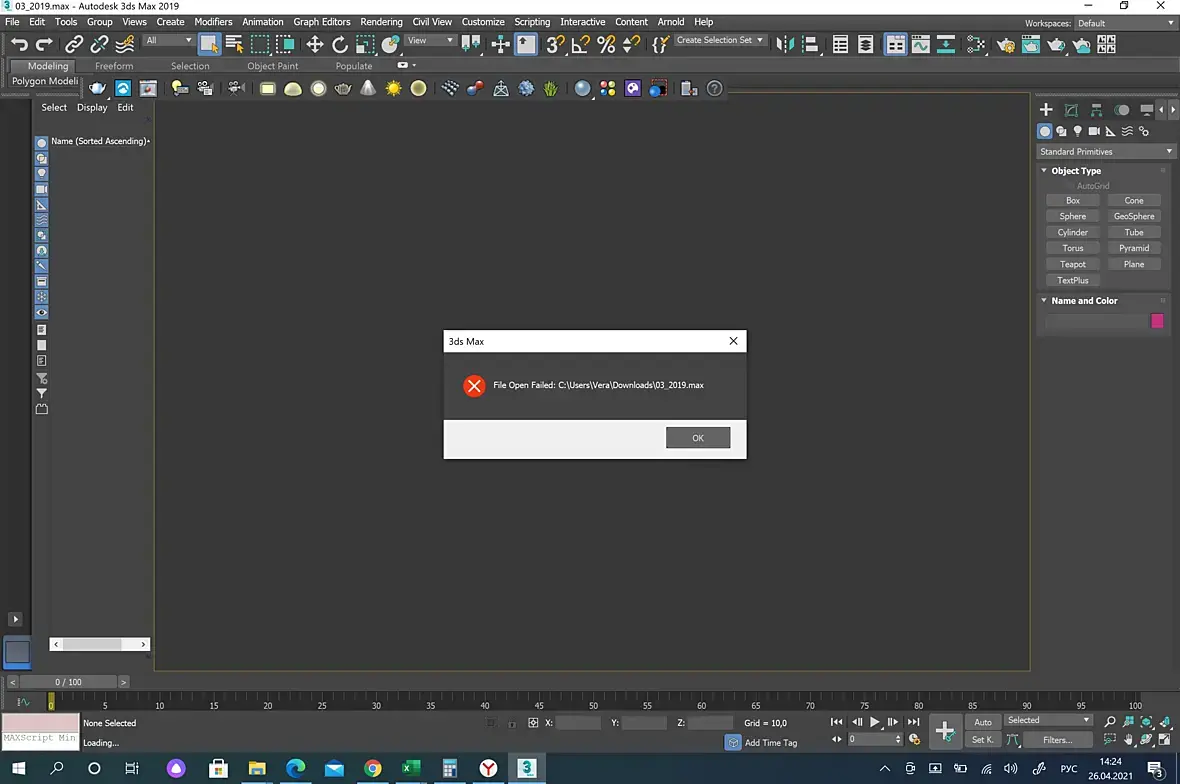Open the Standard Primitives dropdown
Viewport: 1180px width, 784px height.
[x=1104, y=151]
